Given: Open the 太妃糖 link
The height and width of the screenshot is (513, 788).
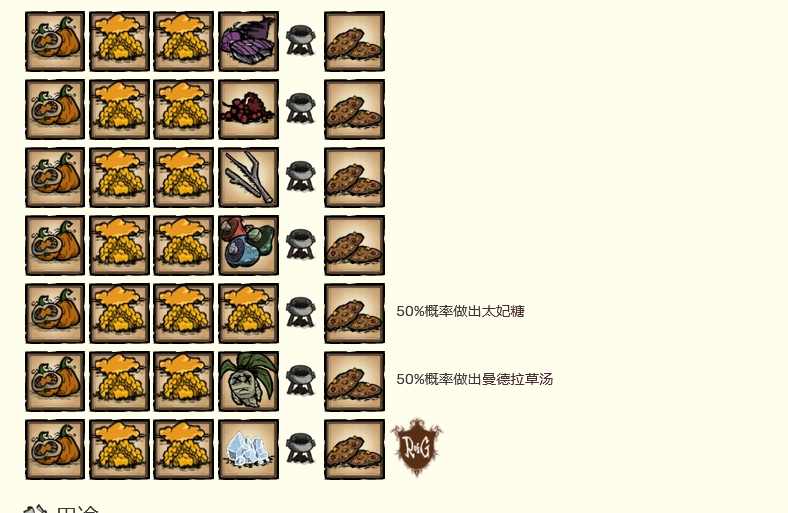Looking at the screenshot, I should (503, 312).
